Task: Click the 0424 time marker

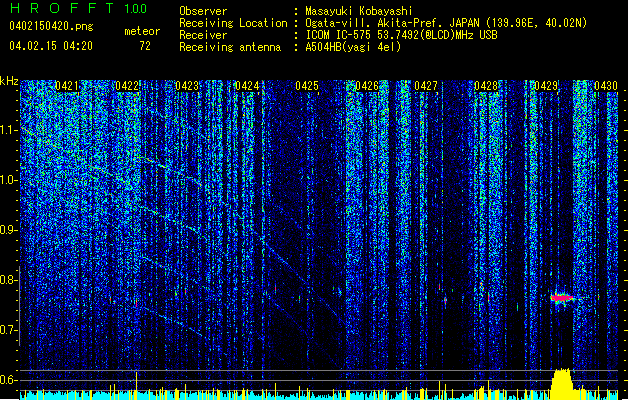Action: (247, 86)
